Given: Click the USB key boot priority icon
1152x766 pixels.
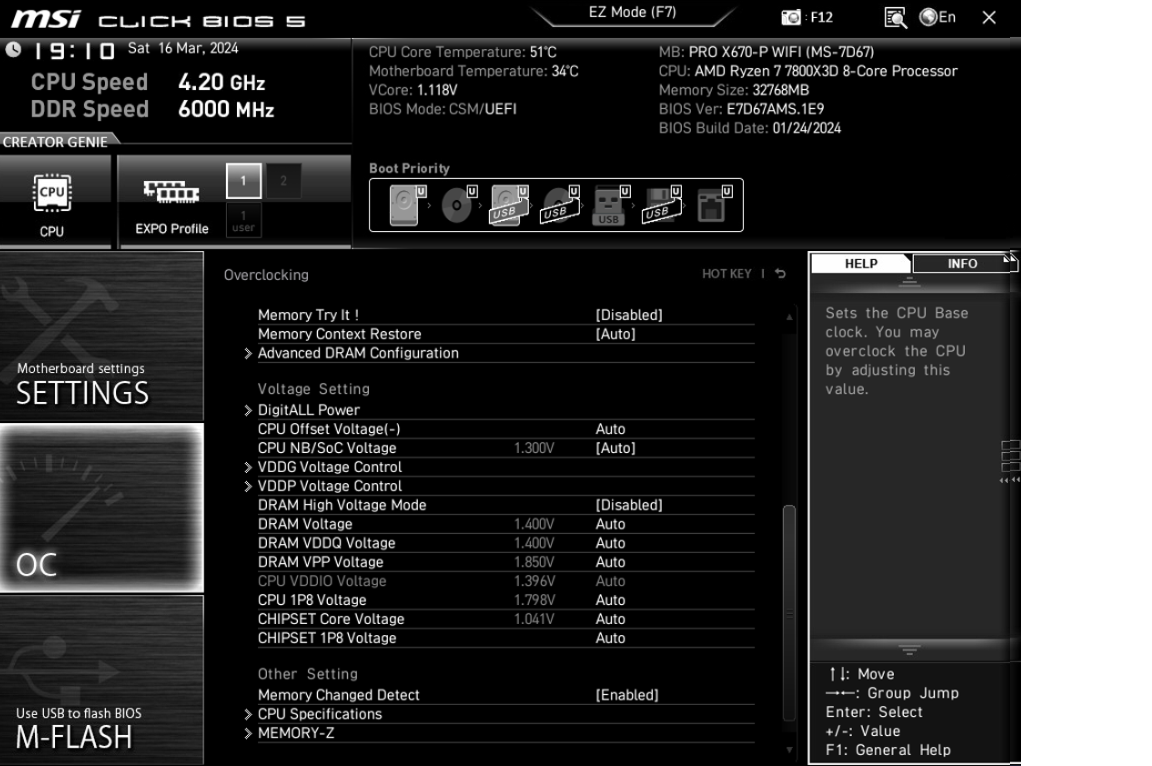Looking at the screenshot, I should point(611,205).
